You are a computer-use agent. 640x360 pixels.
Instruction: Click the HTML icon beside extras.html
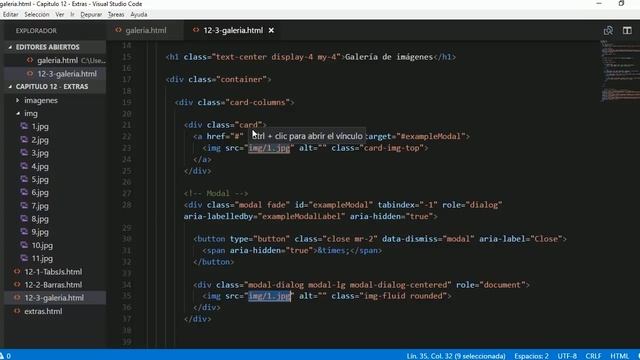point(17,311)
